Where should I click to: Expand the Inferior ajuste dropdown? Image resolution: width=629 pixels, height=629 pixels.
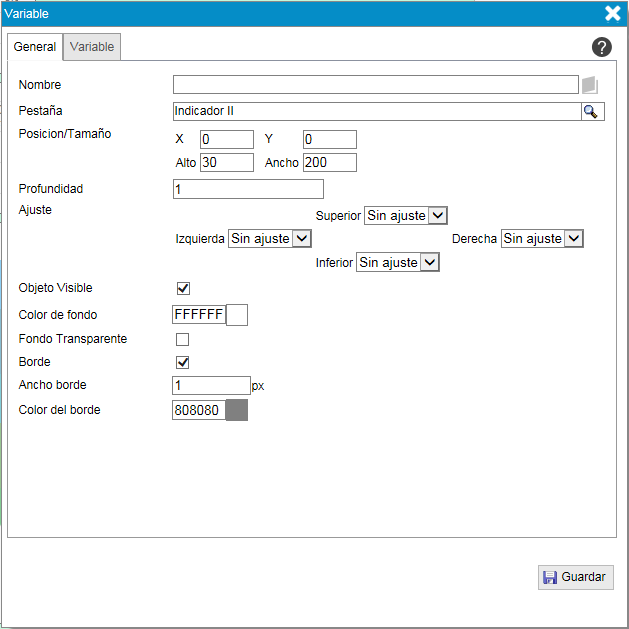pos(398,262)
